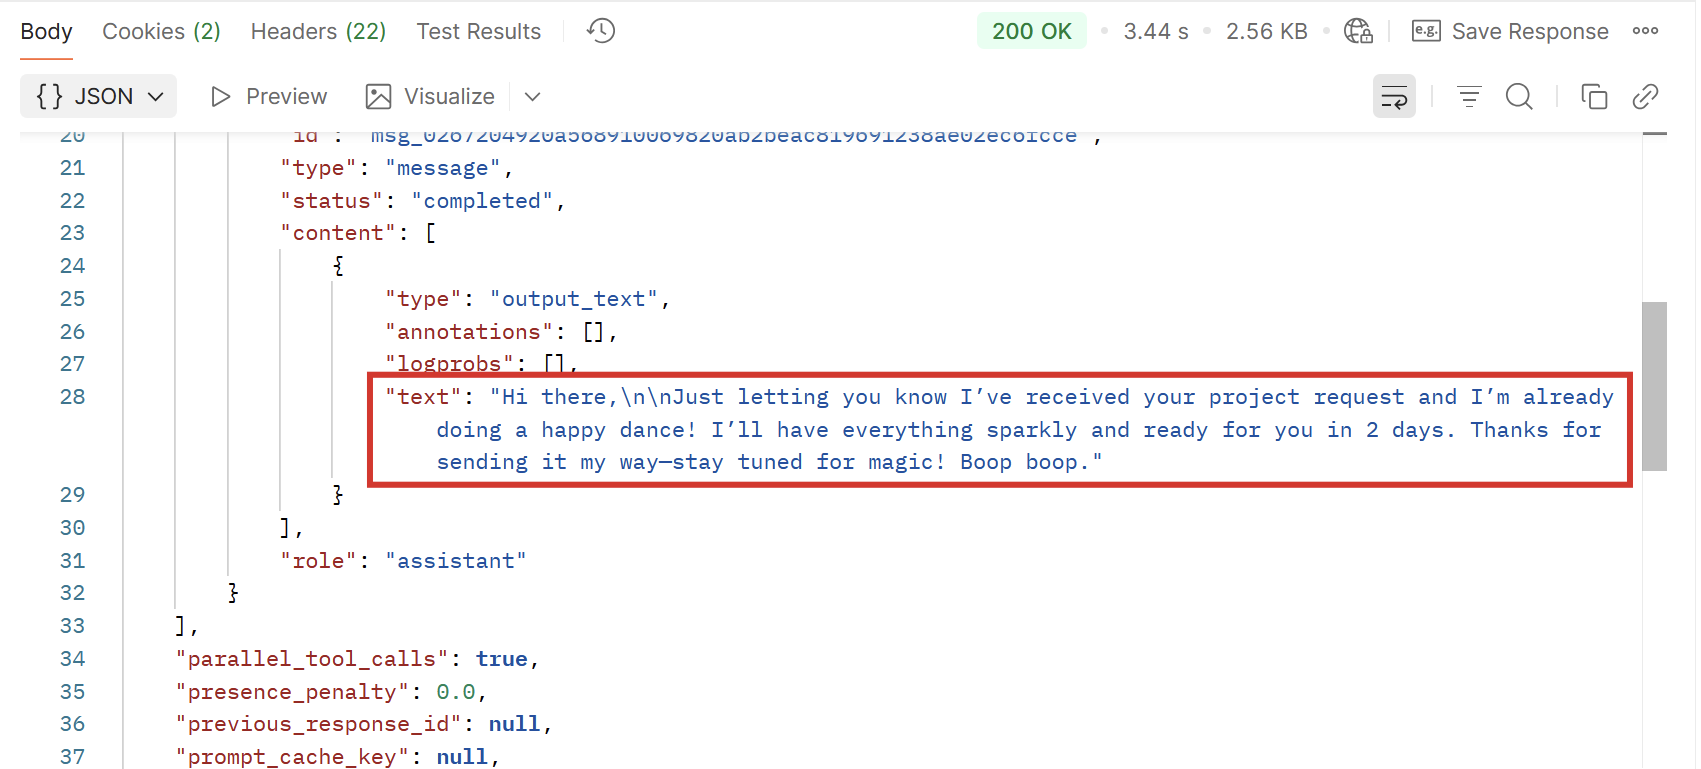Click the true value on line 34

click(502, 659)
